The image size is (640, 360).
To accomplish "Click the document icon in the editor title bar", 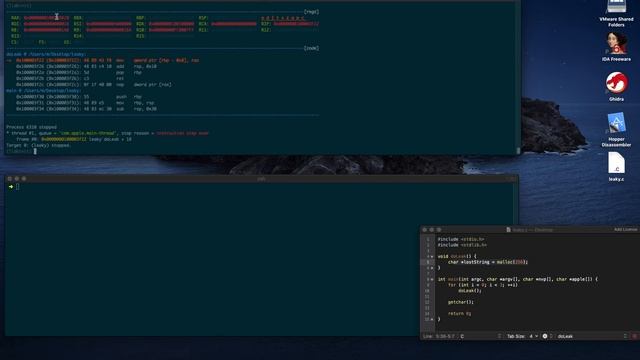I will (x=509, y=230).
